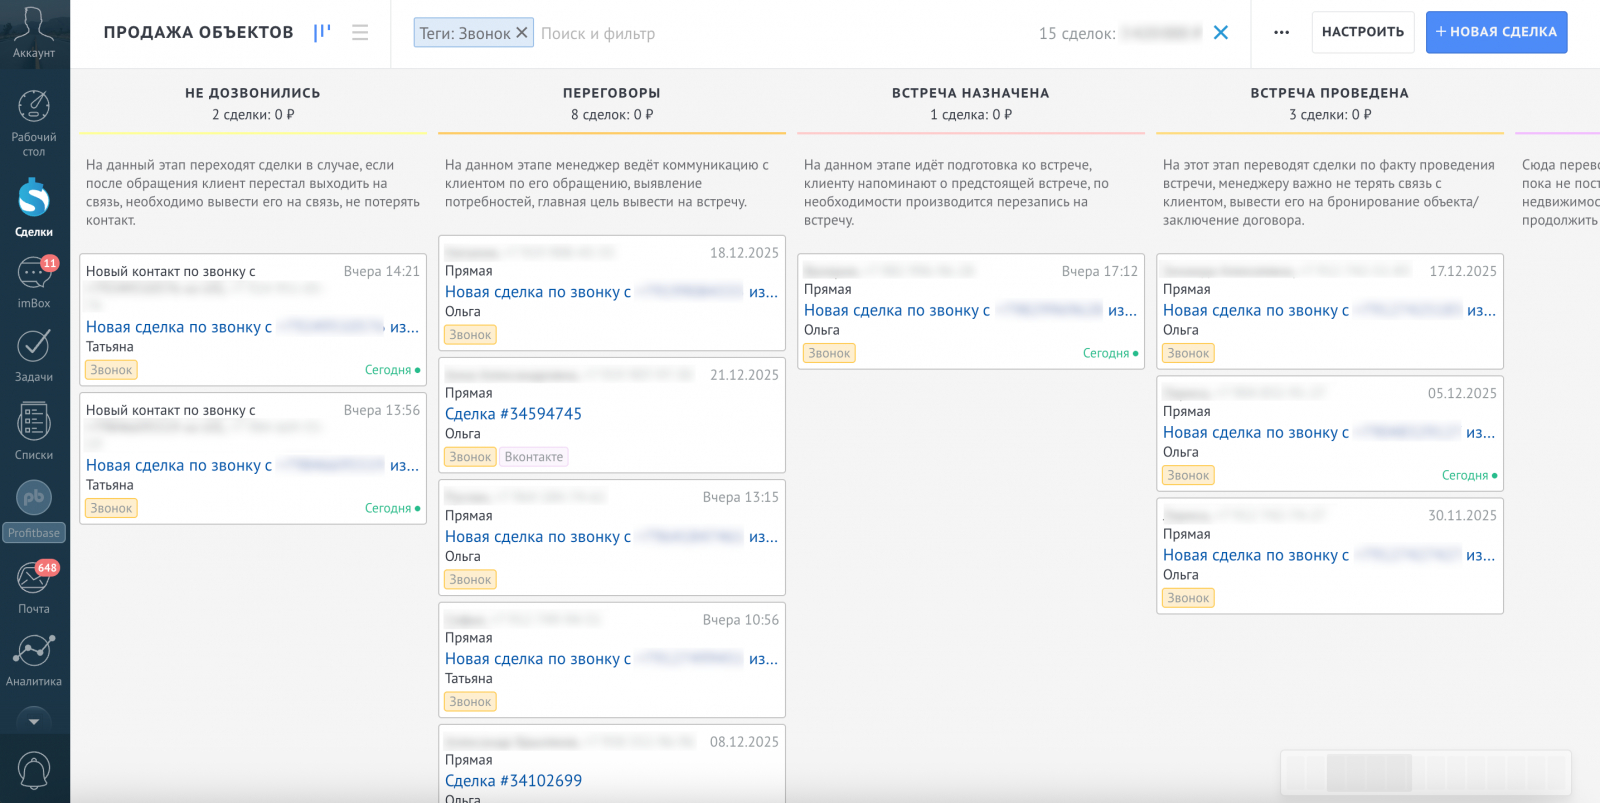Create a deal with НОВАЯ СДЕЛКА button
Viewport: 1600px width, 803px height.
[1496, 32]
